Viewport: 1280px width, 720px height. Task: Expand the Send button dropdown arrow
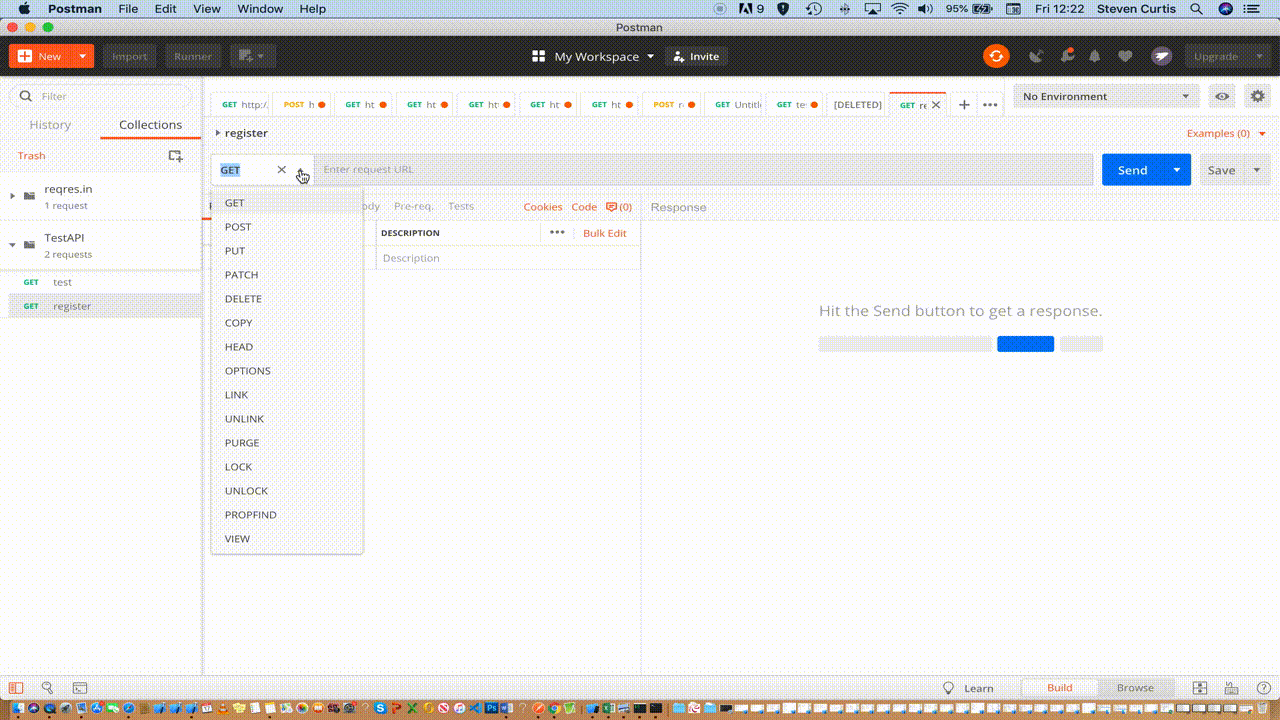pyautogui.click(x=1177, y=170)
